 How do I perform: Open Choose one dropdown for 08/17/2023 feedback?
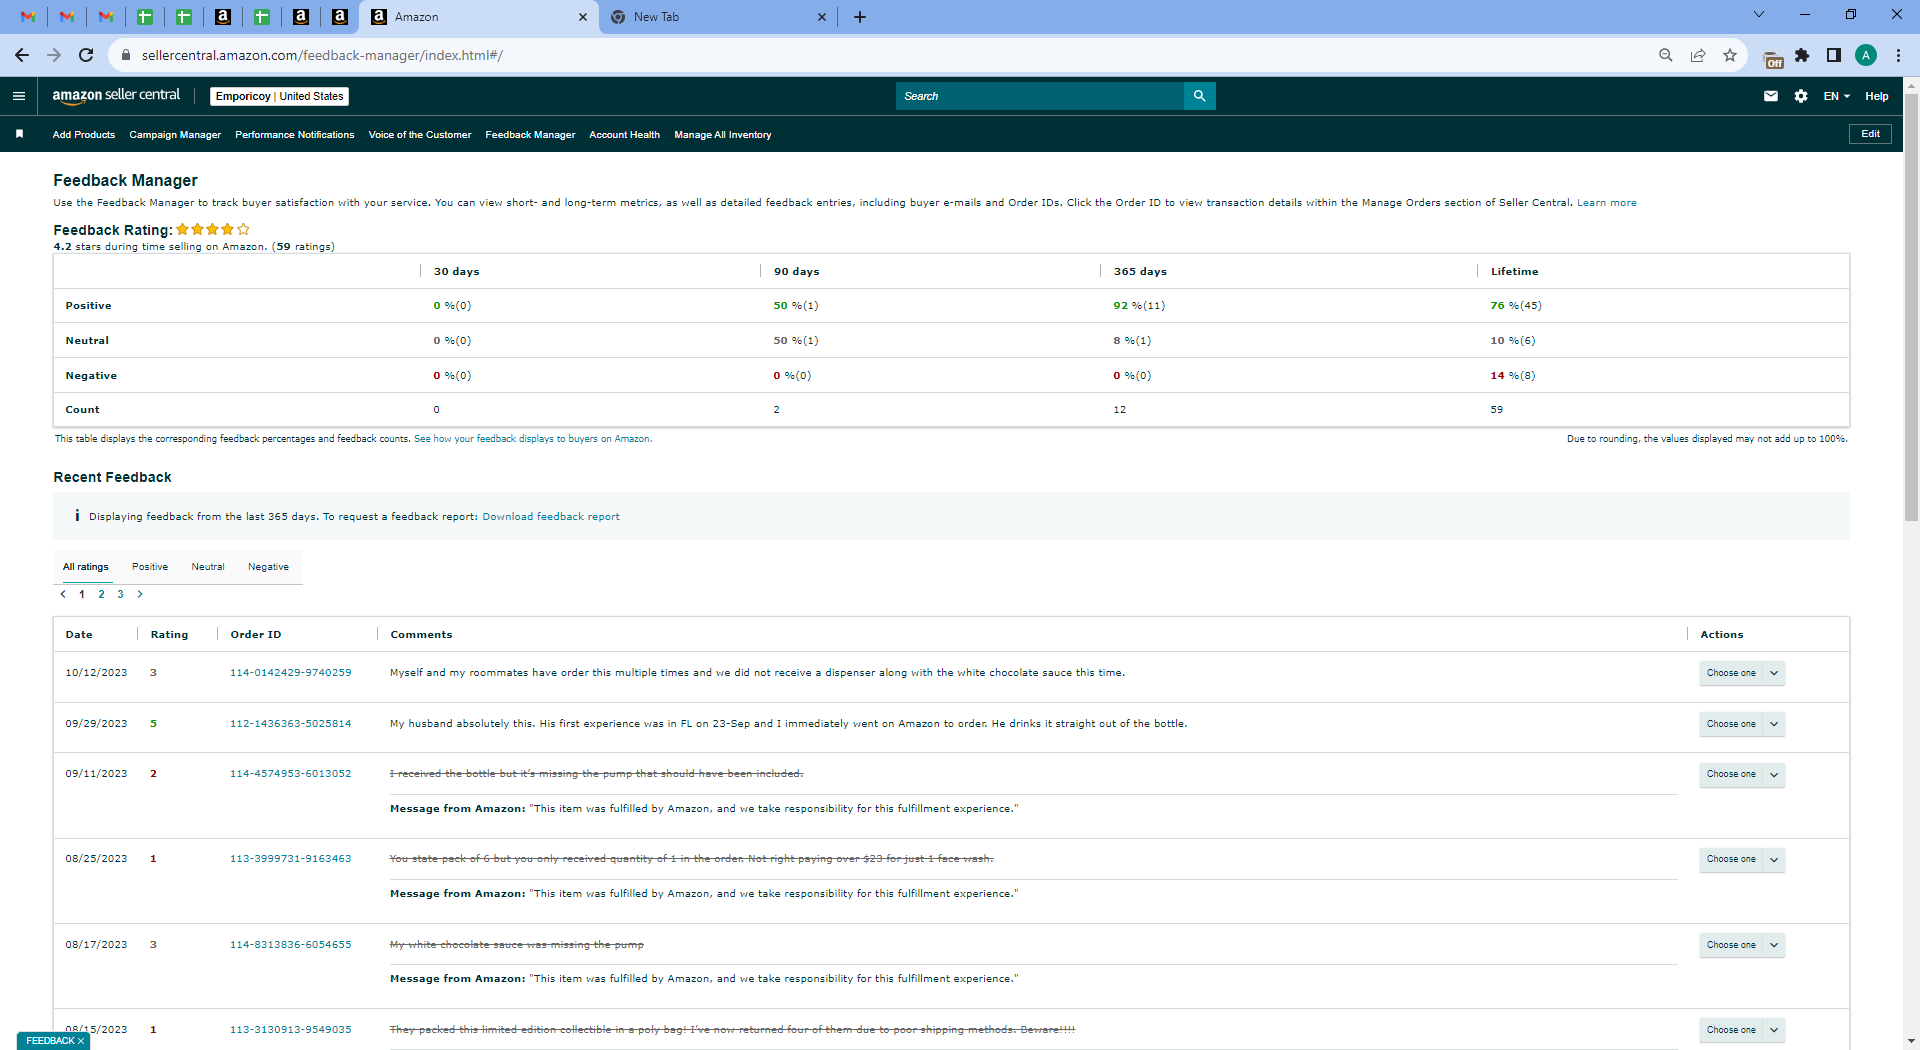click(x=1742, y=945)
